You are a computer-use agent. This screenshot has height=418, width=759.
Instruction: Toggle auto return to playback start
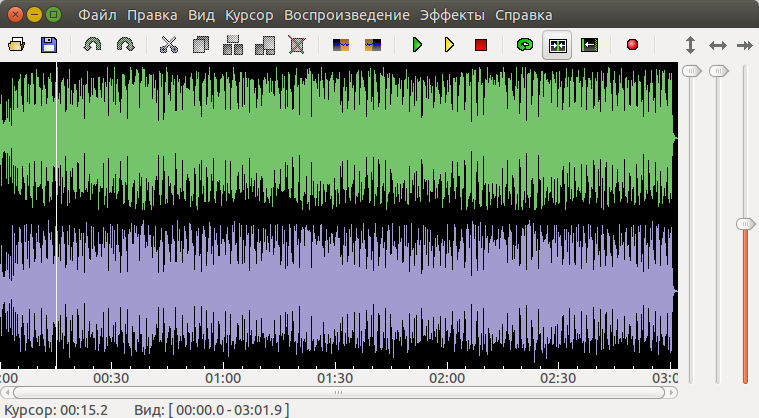click(589, 45)
